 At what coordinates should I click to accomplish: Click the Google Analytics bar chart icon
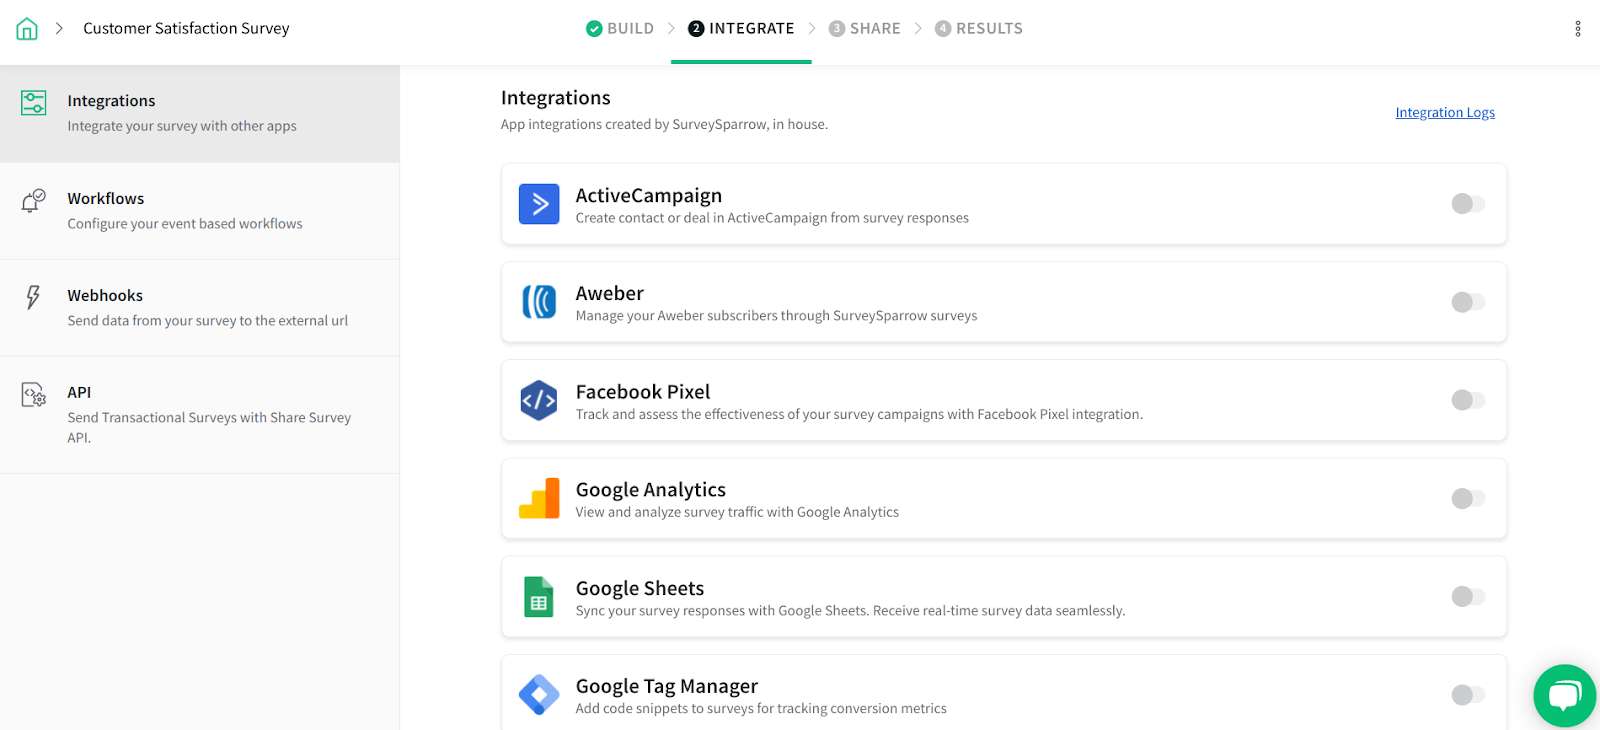(539, 498)
